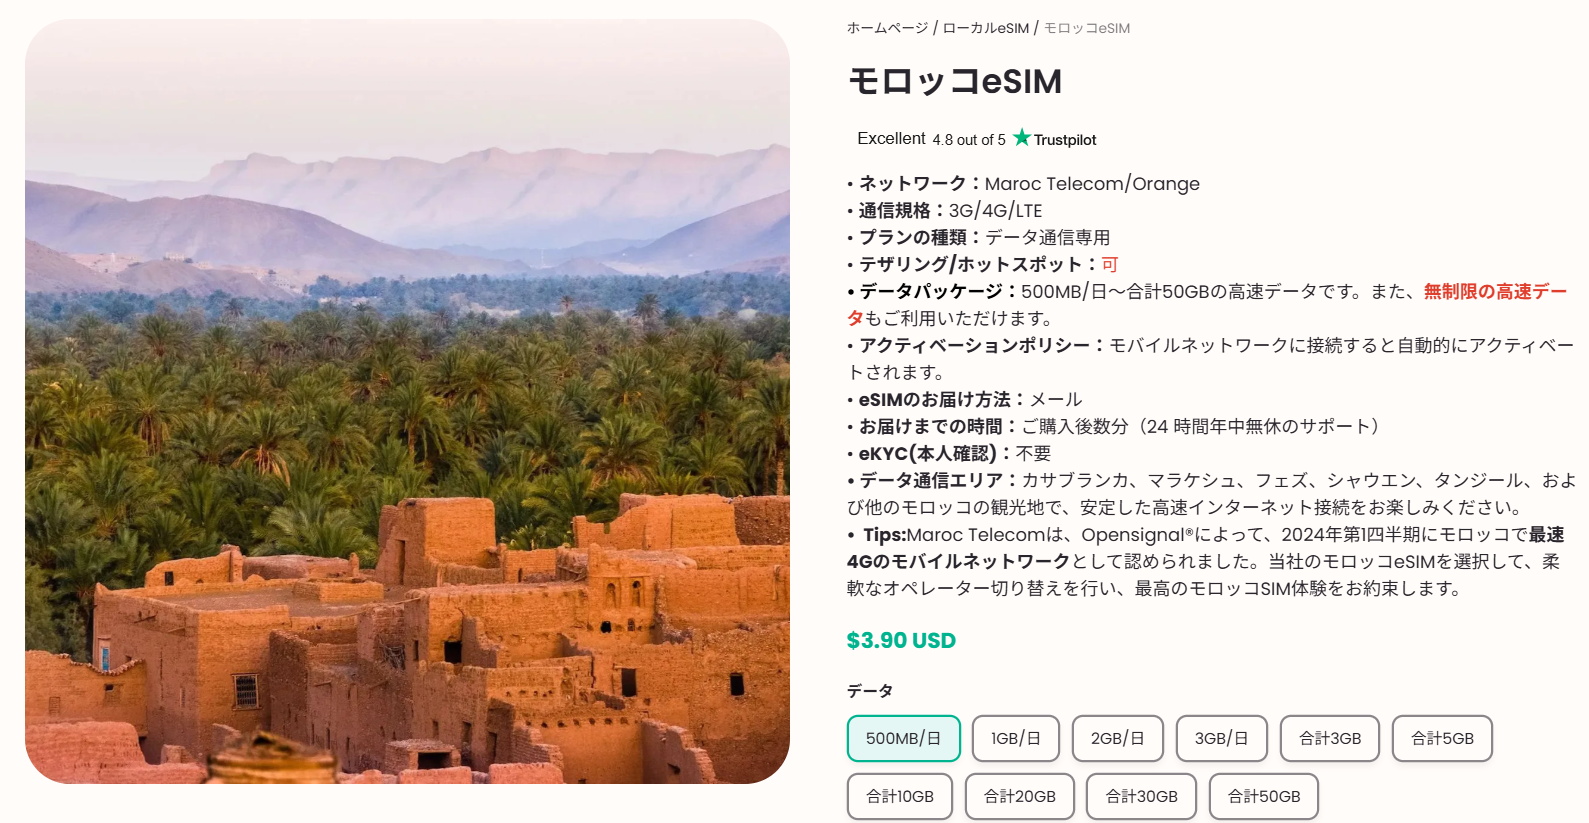1589x823 pixels.
Task: Select the 500MB/日 data option
Action: 903,738
